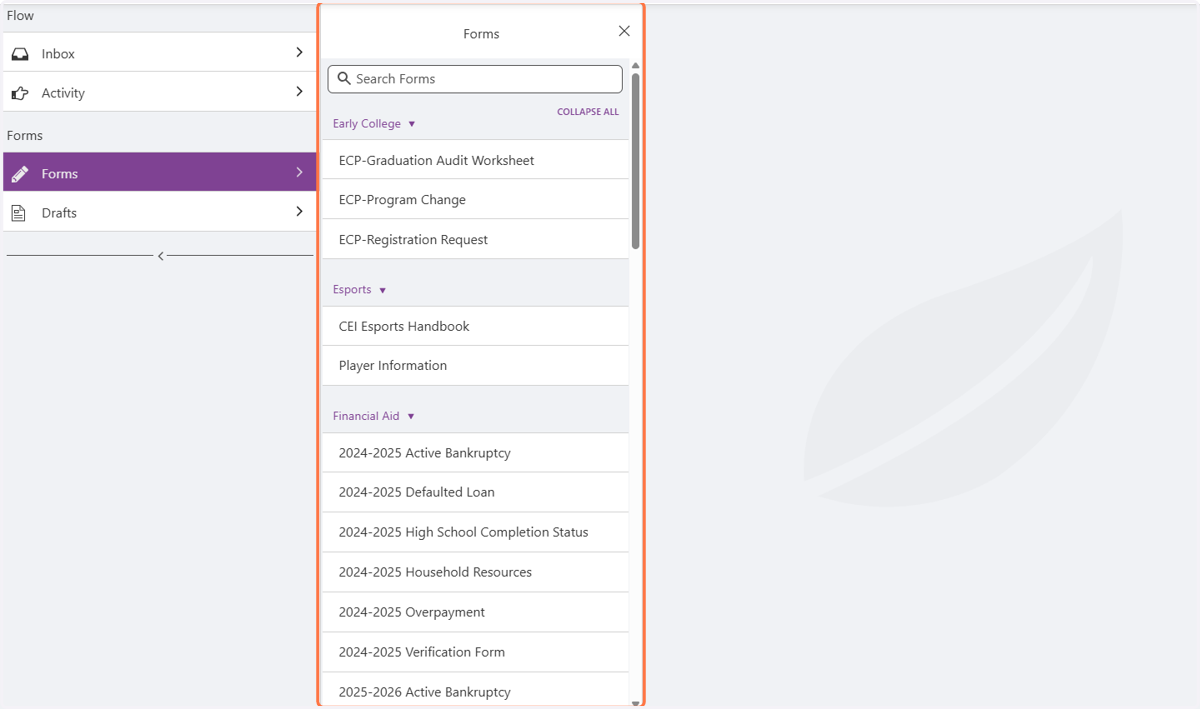Expand the Inbox chevron
This screenshot has height=709, width=1200.
point(299,52)
